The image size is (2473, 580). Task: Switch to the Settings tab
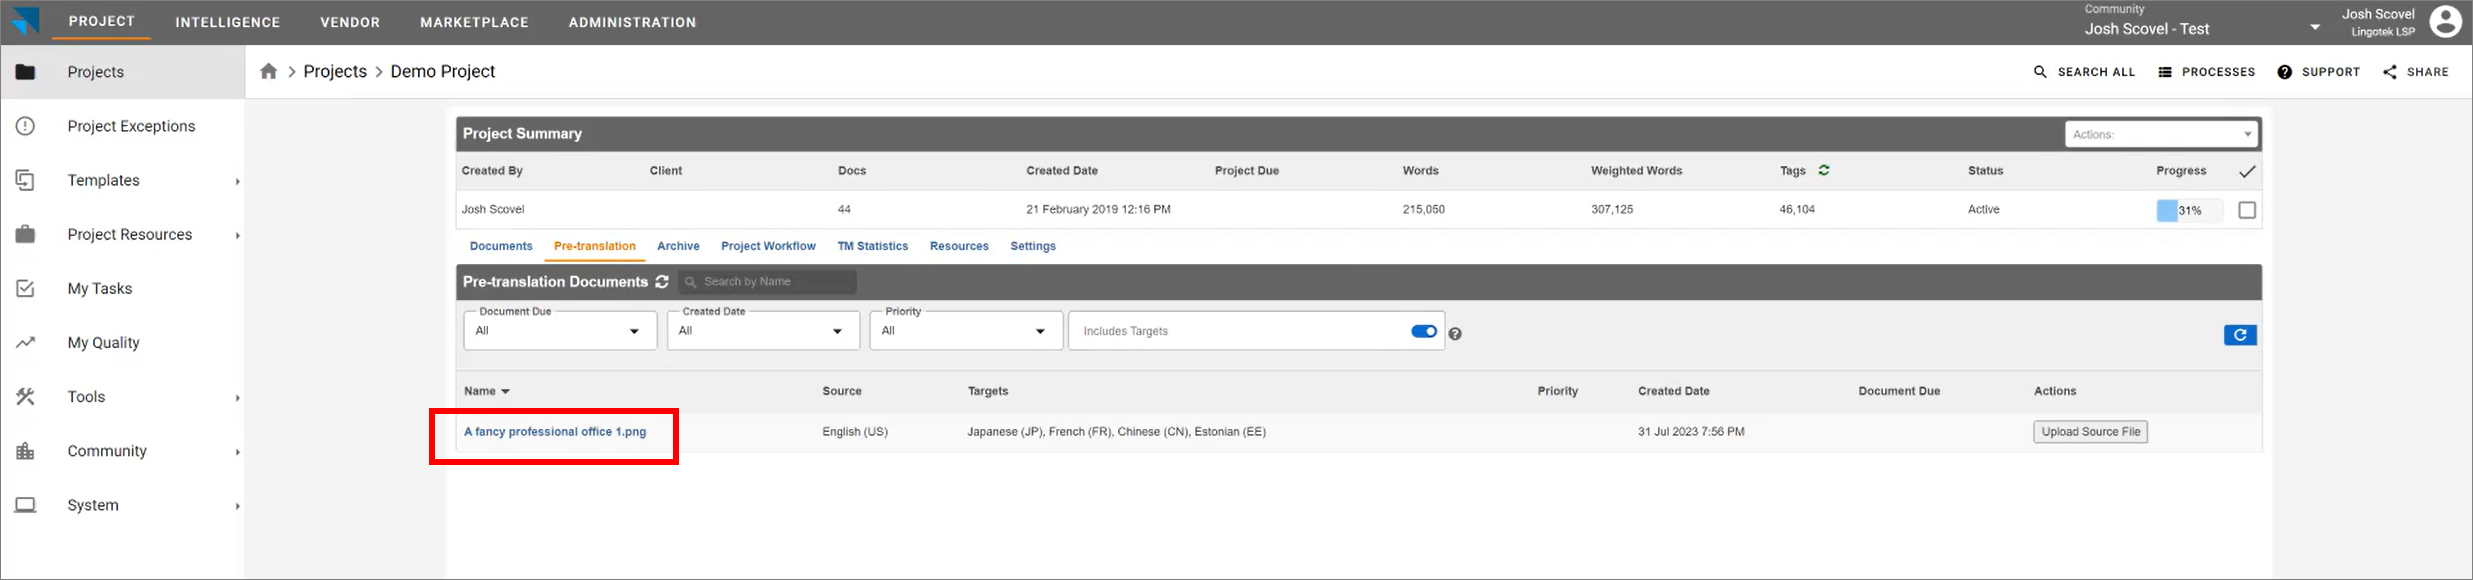(x=1033, y=246)
